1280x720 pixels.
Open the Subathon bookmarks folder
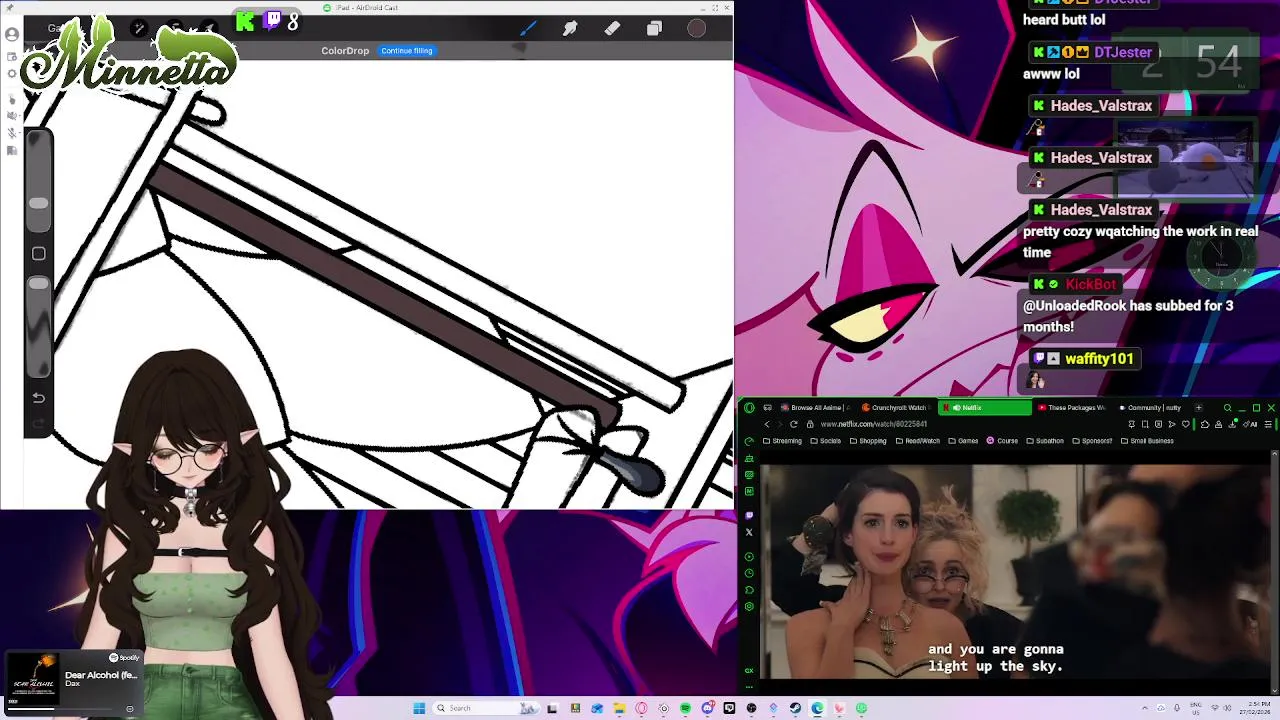(1045, 441)
